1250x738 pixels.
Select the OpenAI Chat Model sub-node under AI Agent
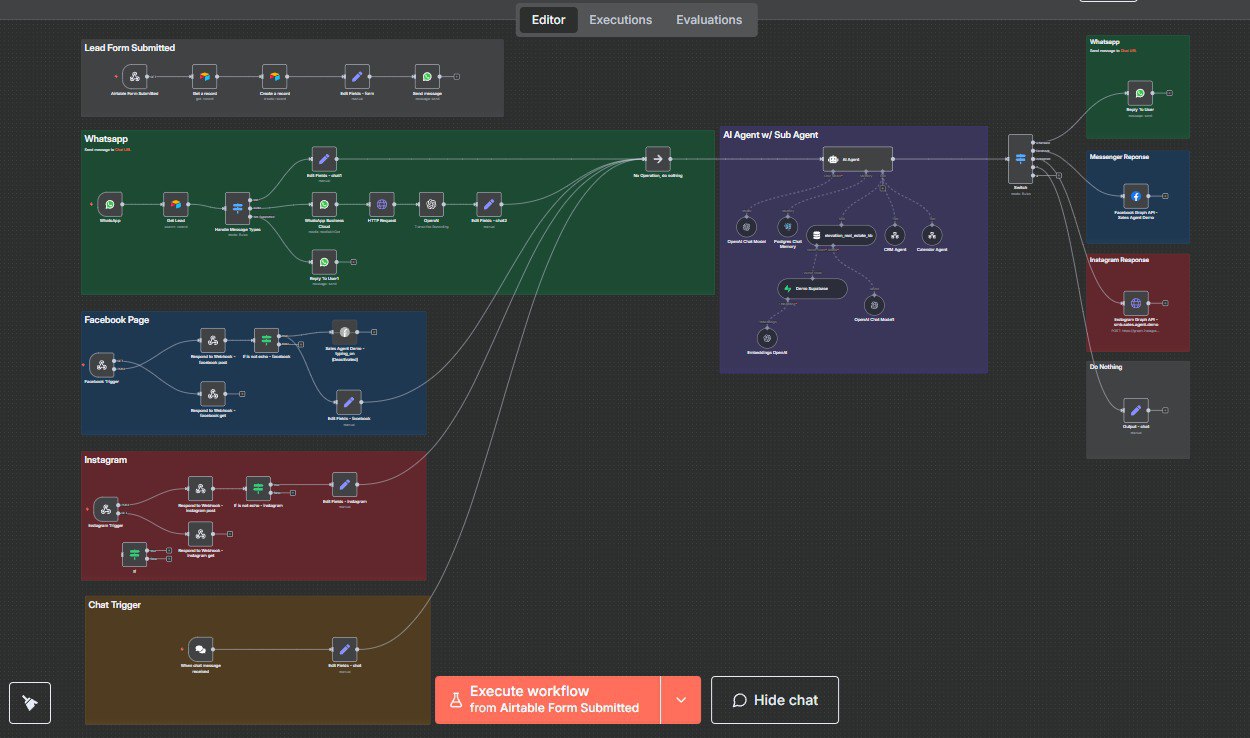746,226
